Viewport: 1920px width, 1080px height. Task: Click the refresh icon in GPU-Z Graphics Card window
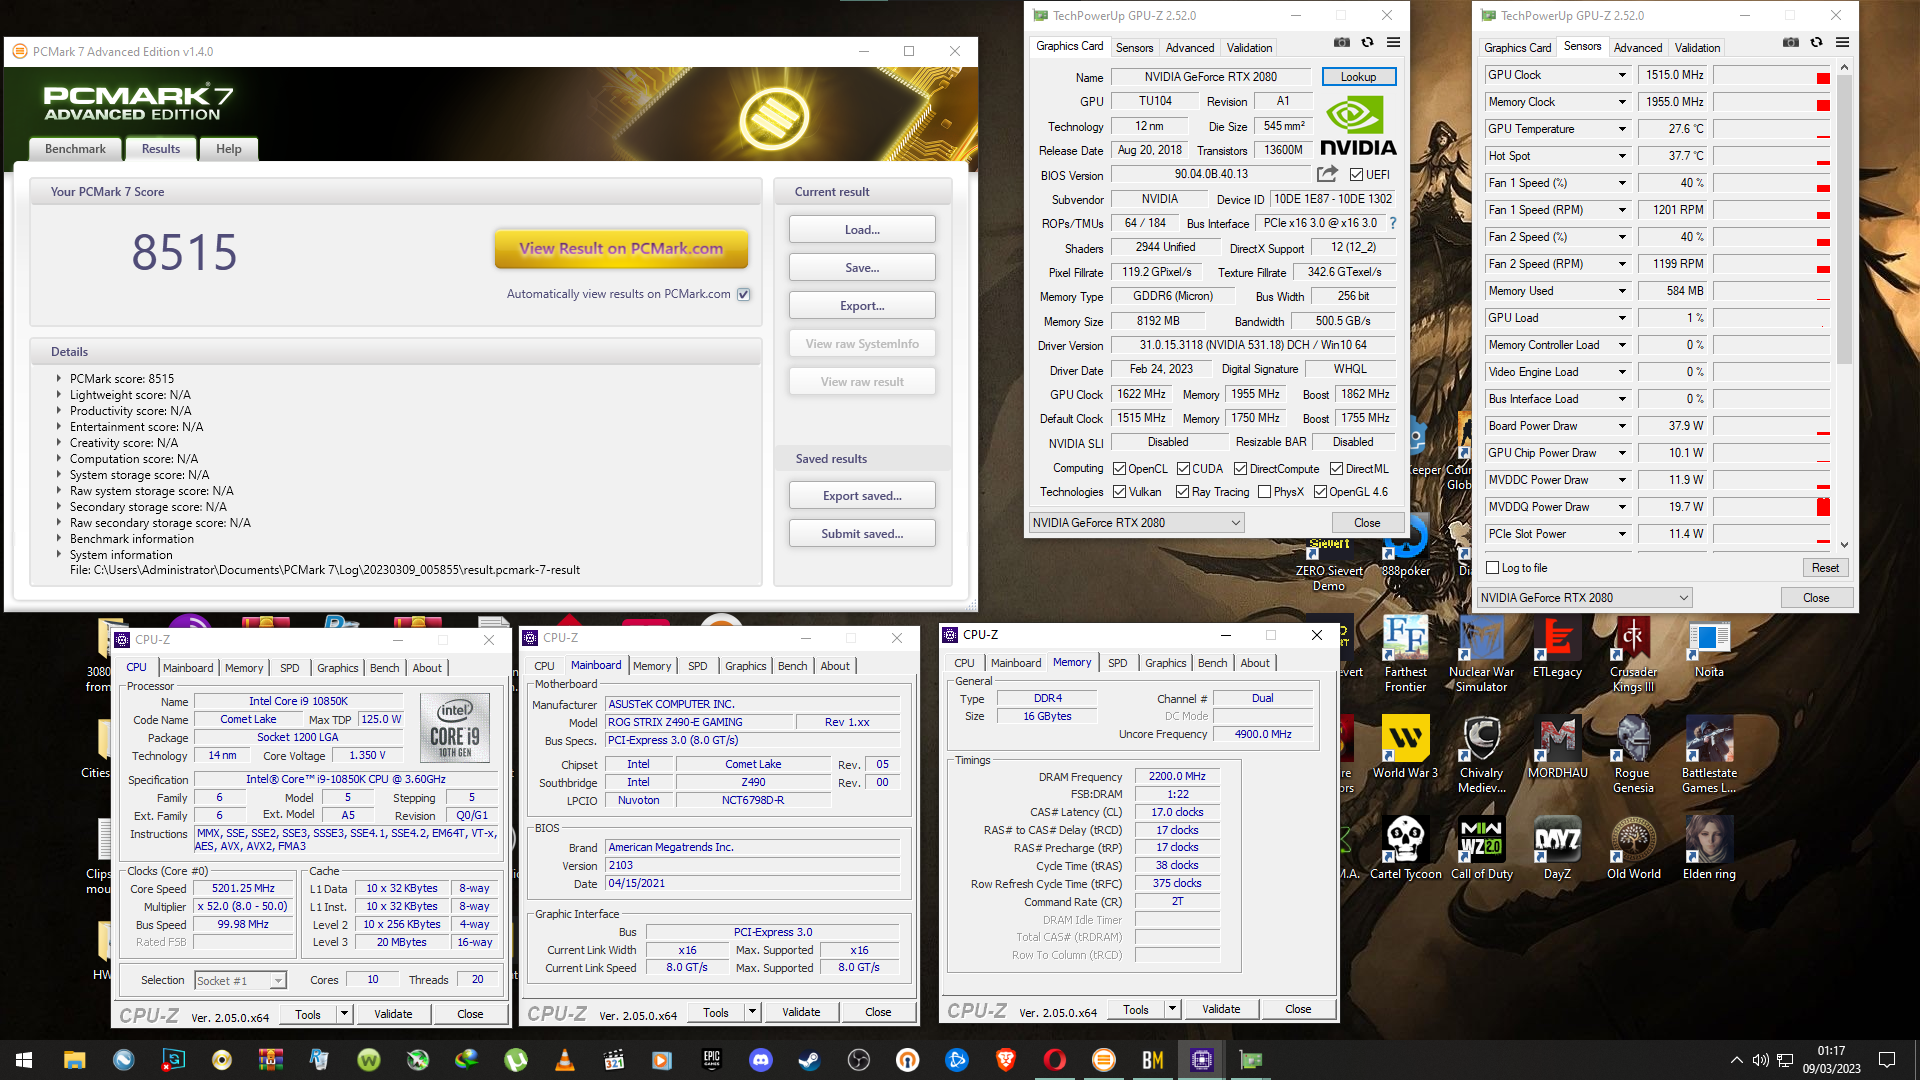[1367, 43]
